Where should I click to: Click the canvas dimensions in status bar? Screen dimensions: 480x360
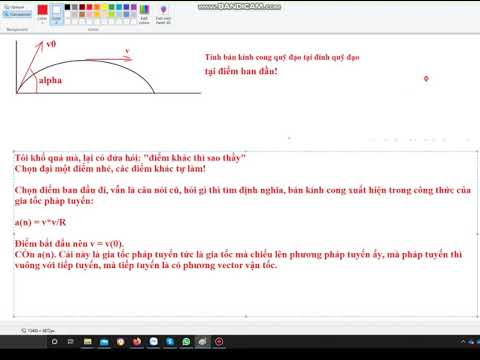38,331
